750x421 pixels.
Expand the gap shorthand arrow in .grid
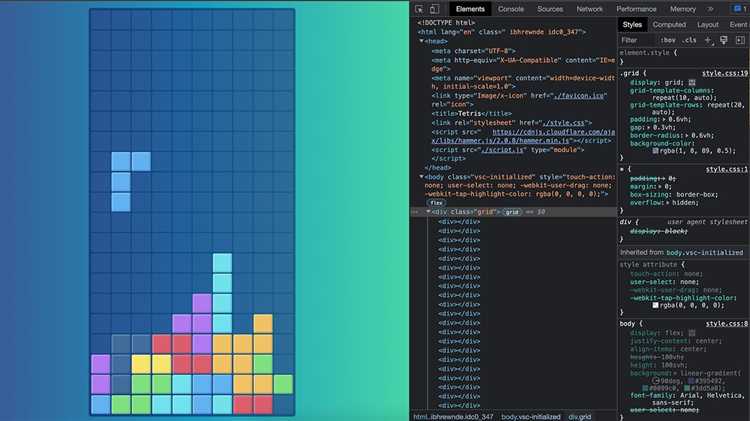[647, 128]
